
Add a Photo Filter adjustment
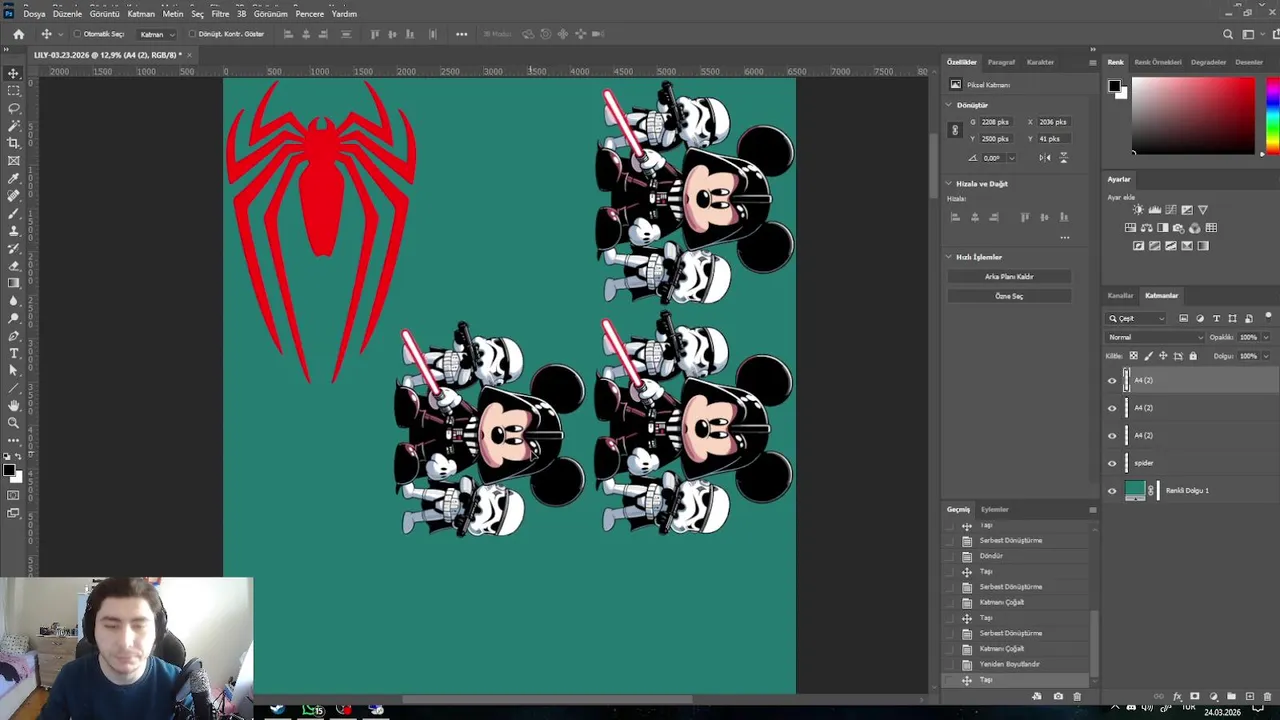(x=1179, y=228)
